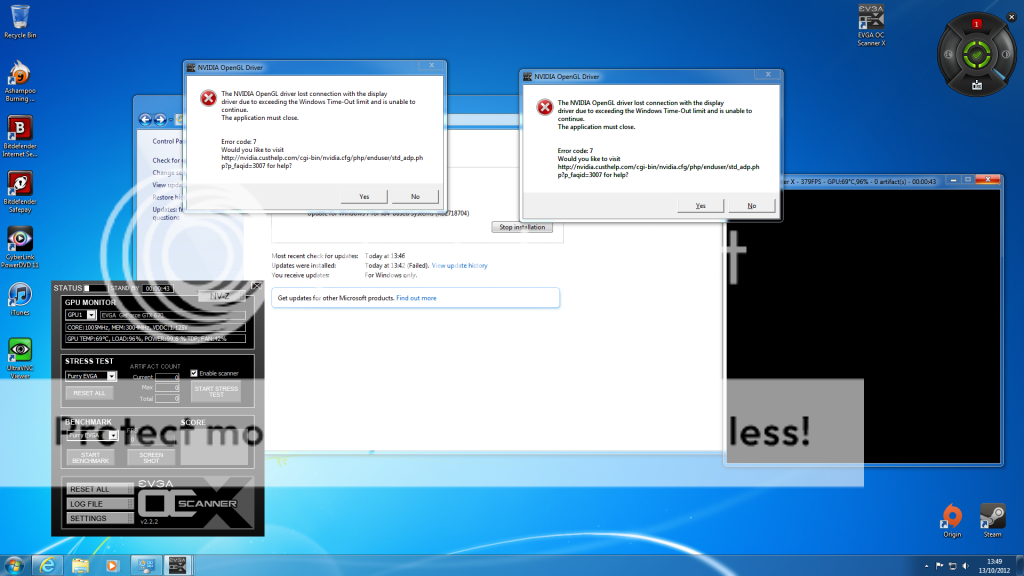
Task: Click the Forward arrow in Windows Update window
Action: coord(160,120)
